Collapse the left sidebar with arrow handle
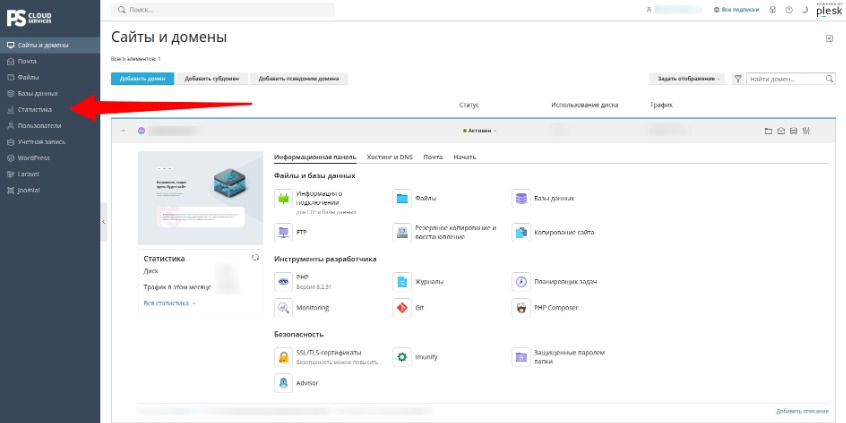The image size is (846, 423). (104, 222)
